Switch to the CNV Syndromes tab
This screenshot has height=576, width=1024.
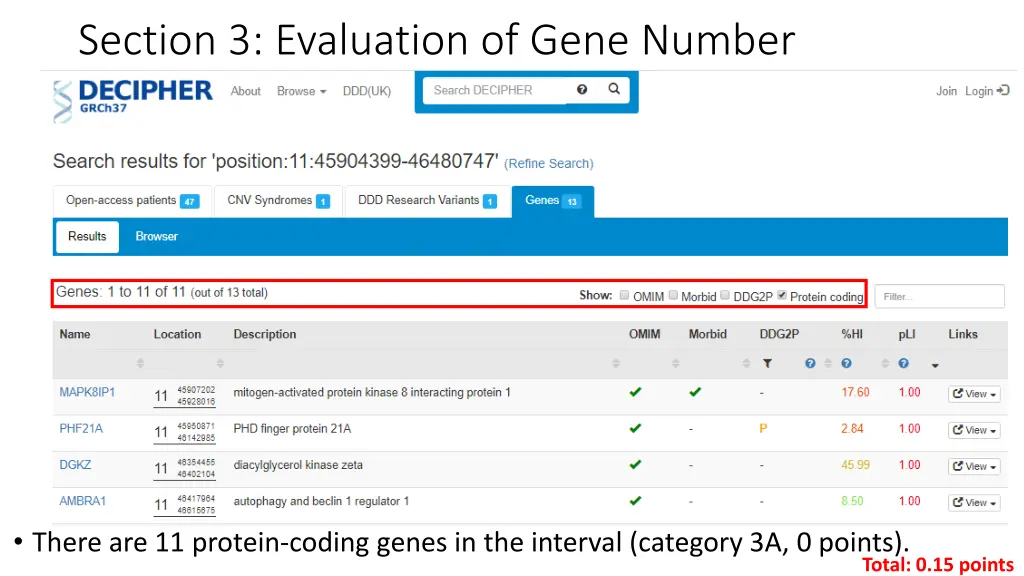pyautogui.click(x=278, y=200)
